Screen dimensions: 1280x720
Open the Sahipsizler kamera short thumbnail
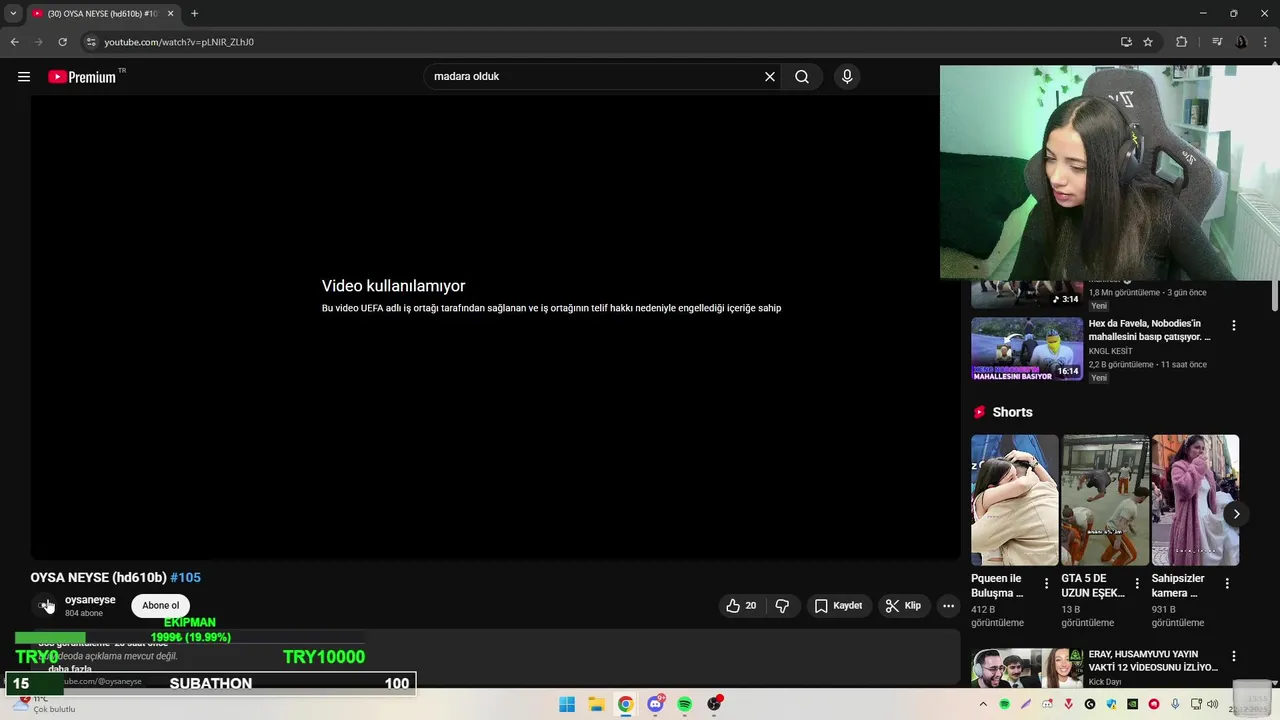[x=1195, y=500]
